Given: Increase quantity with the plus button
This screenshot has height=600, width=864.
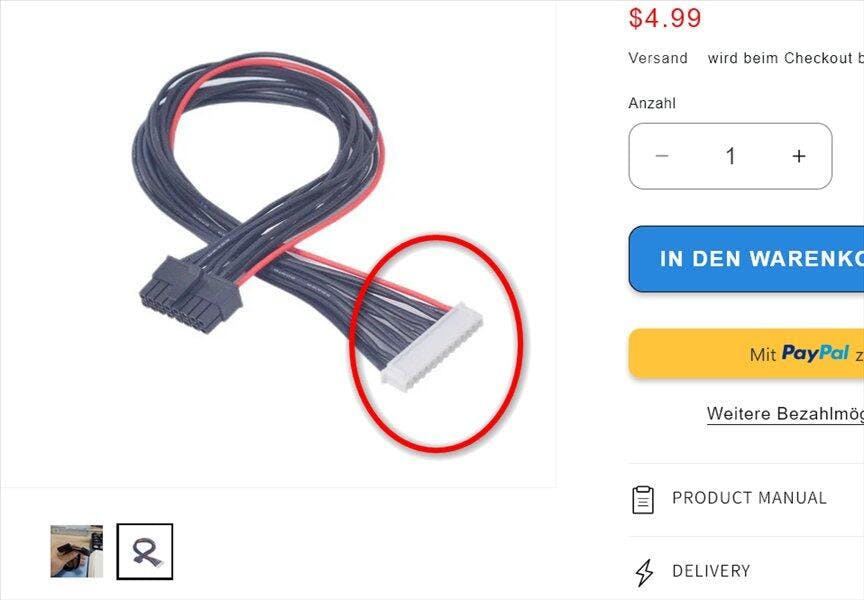Looking at the screenshot, I should click(799, 156).
